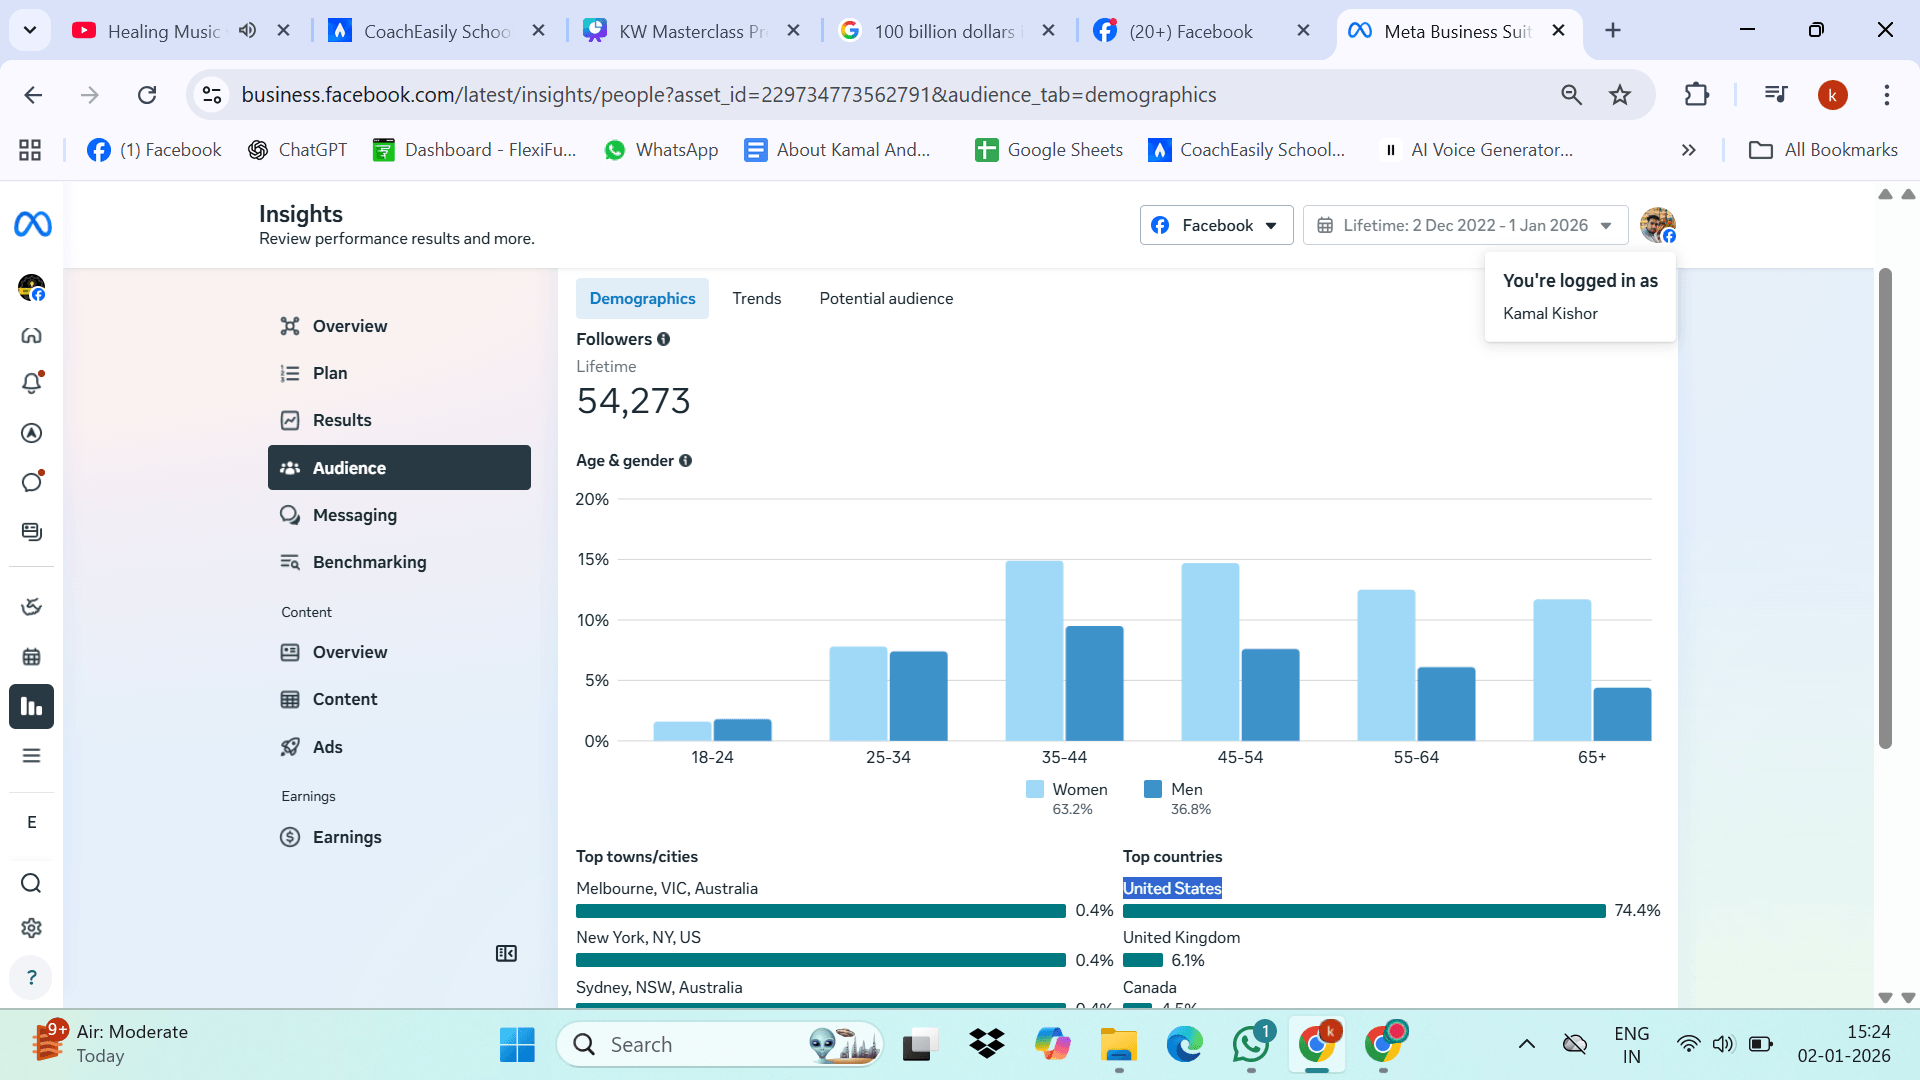This screenshot has width=1920, height=1080.
Task: Expand the Facebook platform dropdown
Action: click(x=1216, y=225)
